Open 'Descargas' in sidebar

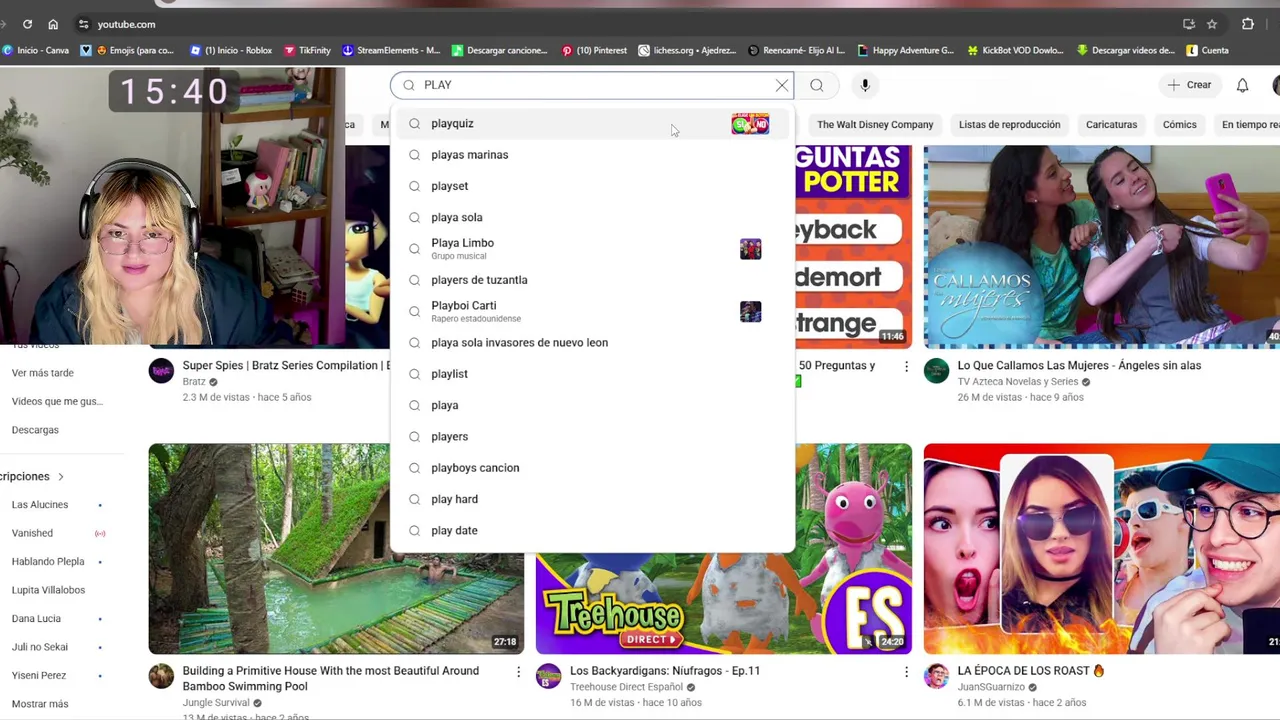[x=35, y=430]
